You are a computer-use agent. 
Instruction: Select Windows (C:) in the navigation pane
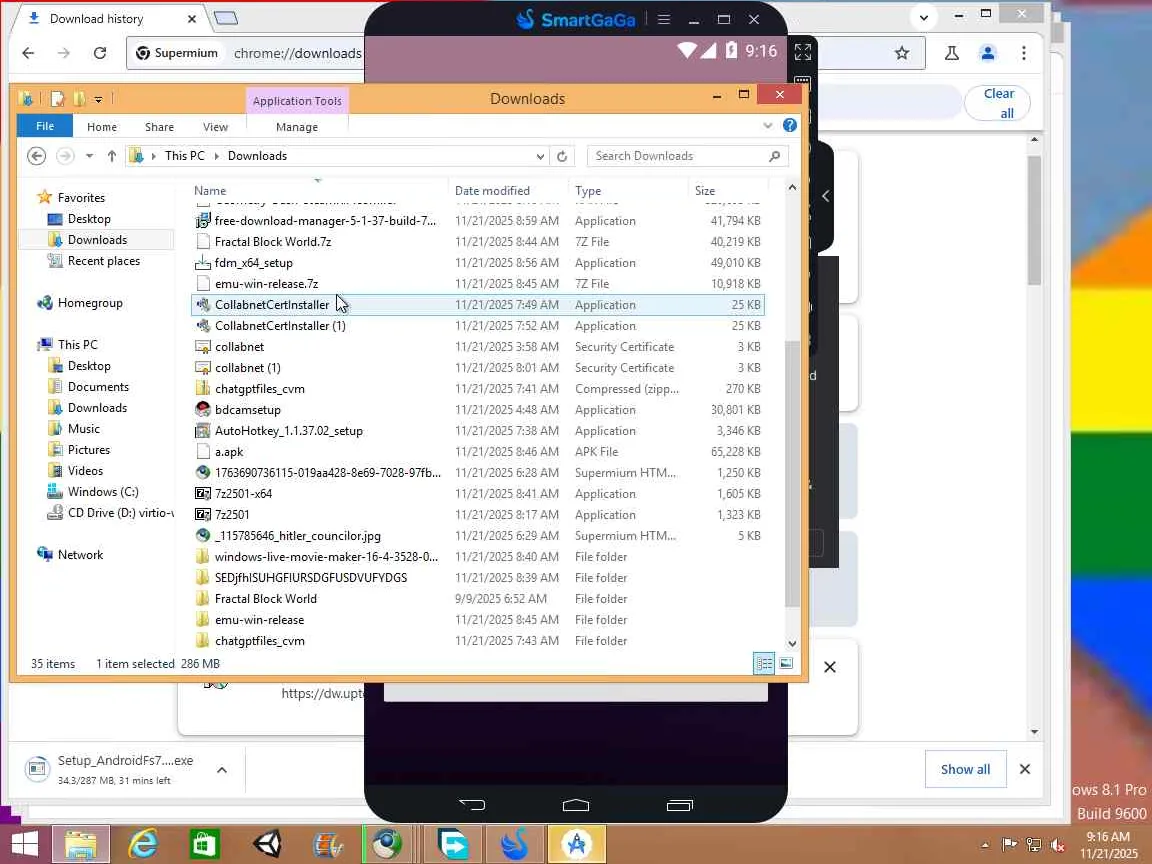(x=103, y=492)
